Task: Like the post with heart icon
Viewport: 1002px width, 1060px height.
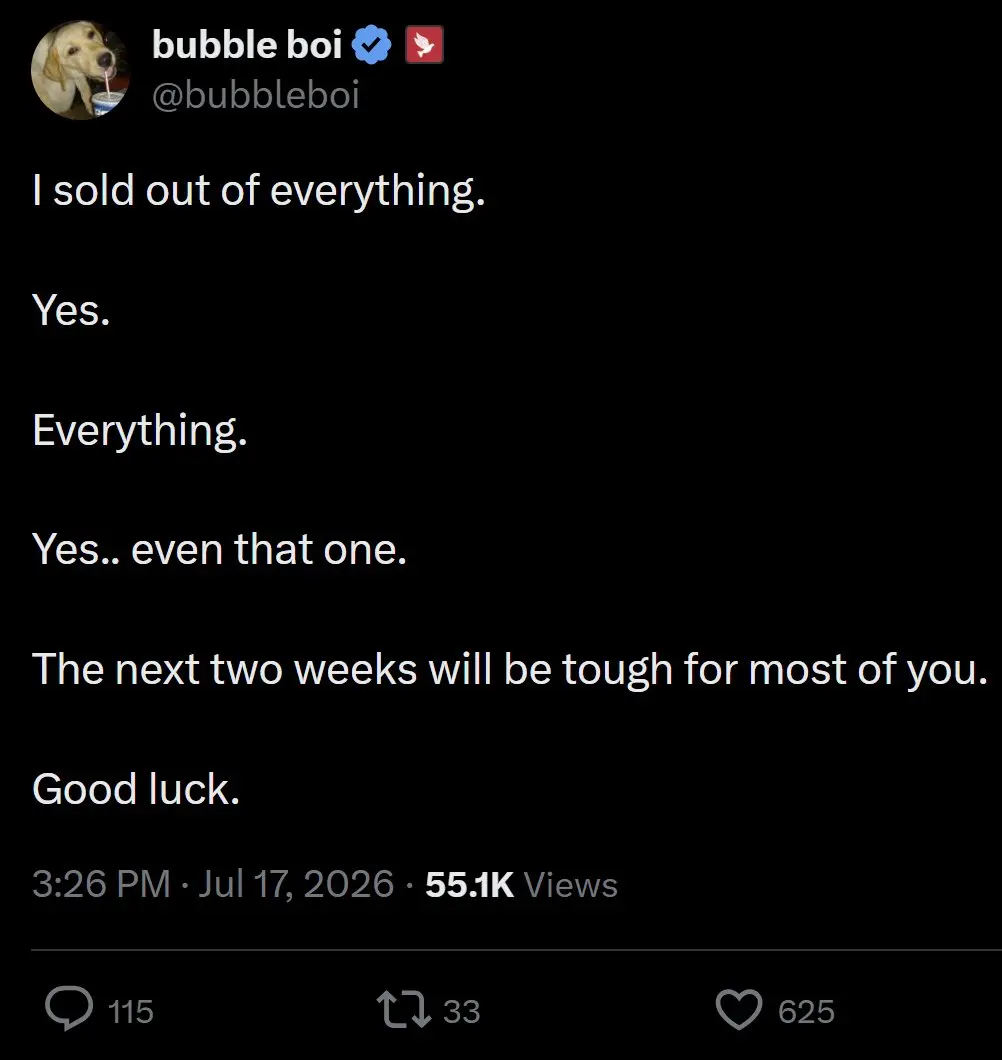Action: coord(739,1009)
